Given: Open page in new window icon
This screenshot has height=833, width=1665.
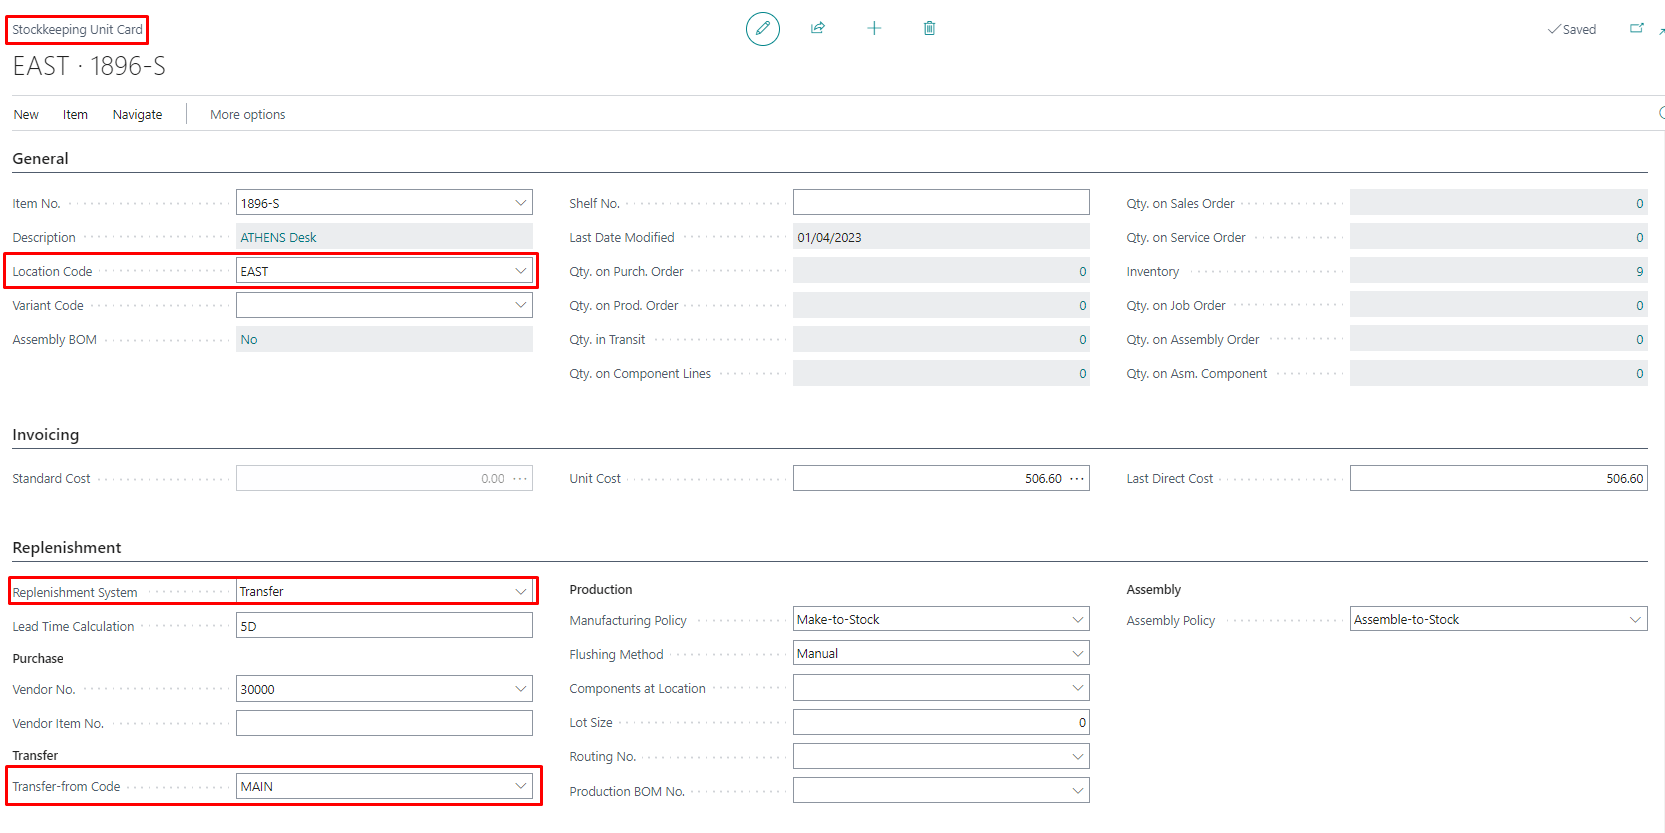Looking at the screenshot, I should 1637,29.
